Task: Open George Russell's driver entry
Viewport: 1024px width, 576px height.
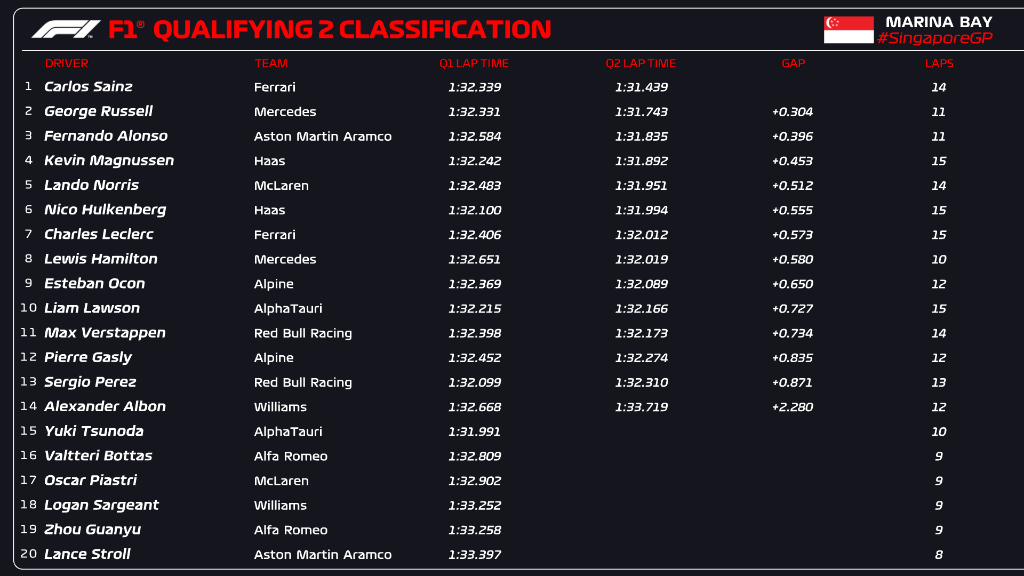Action: [x=98, y=111]
